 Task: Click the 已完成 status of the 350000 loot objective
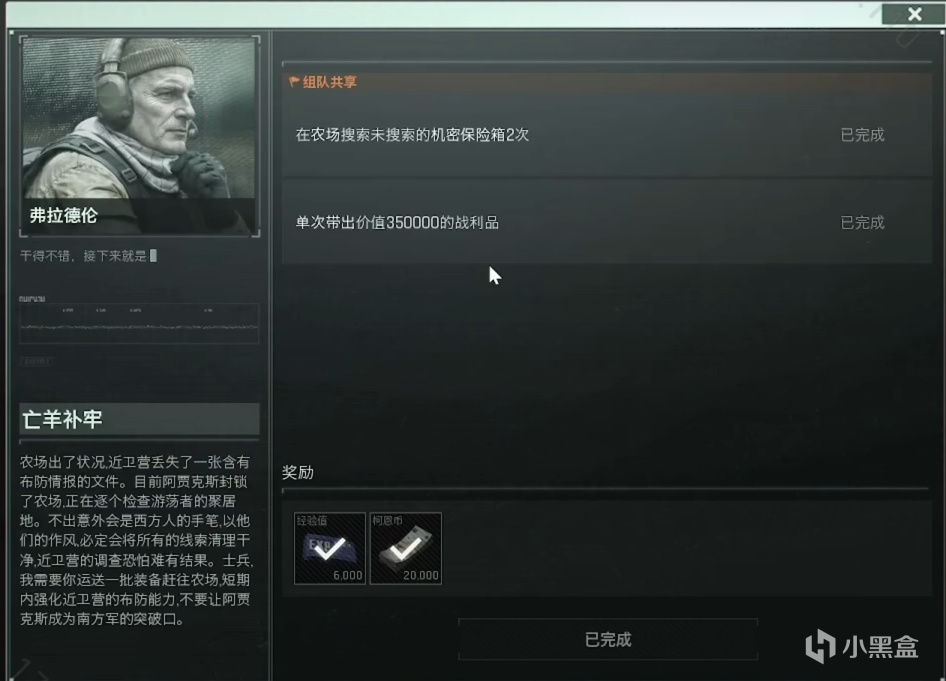pyautogui.click(x=862, y=223)
